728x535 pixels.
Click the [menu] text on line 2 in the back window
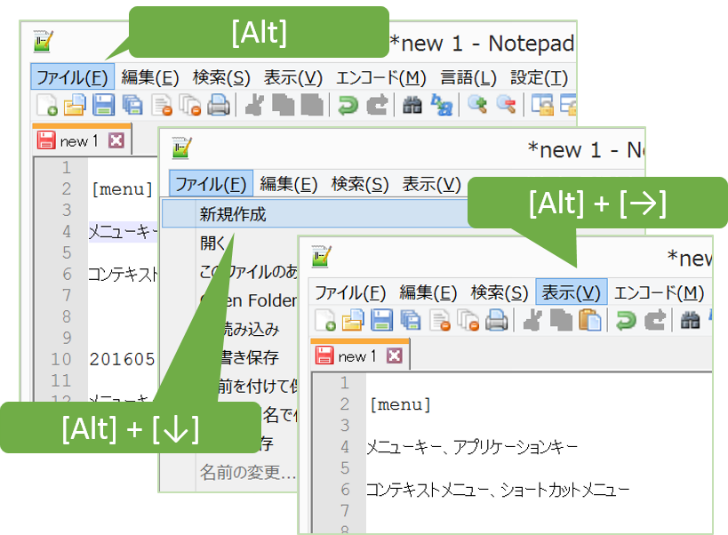click(122, 189)
